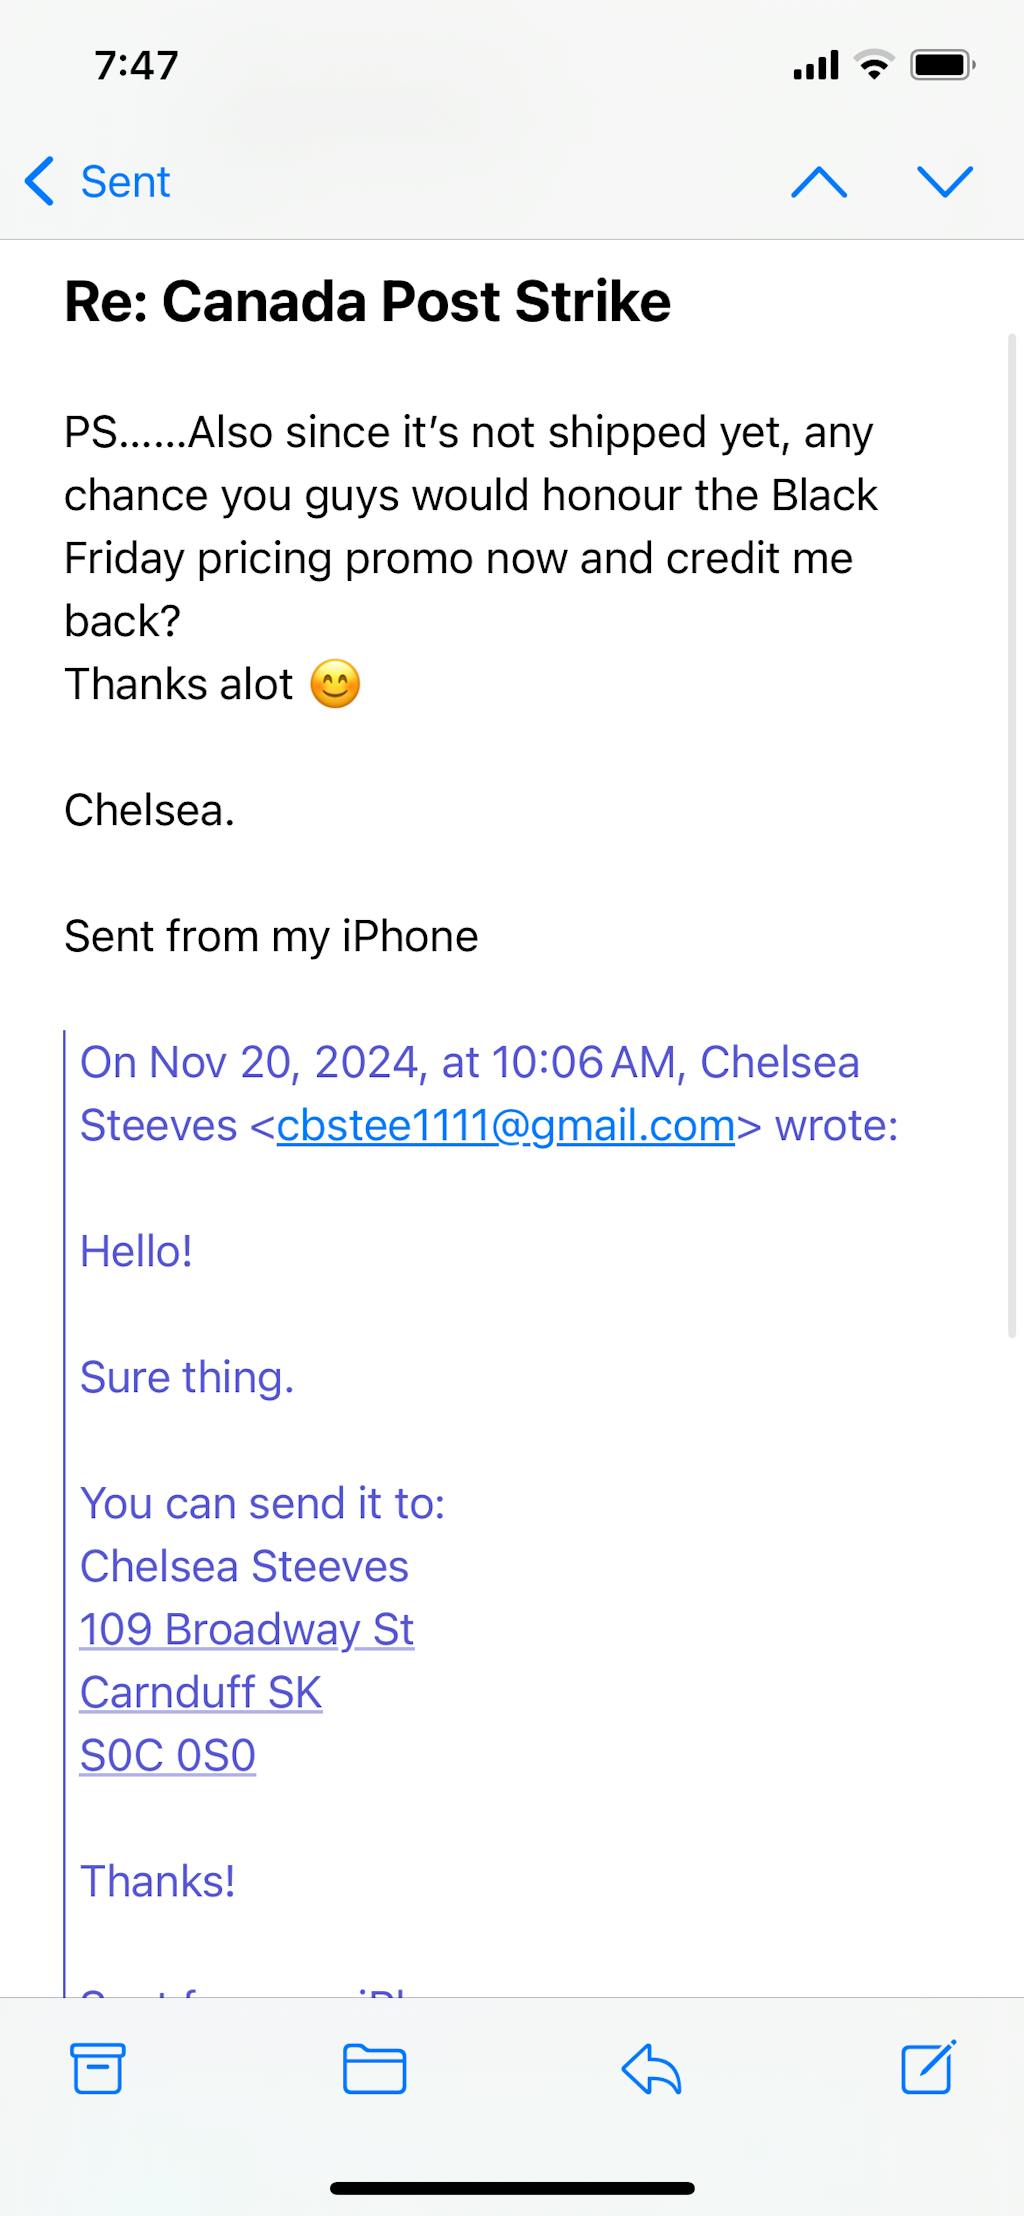Open the 109 Broadway St address link

[x=246, y=1630]
